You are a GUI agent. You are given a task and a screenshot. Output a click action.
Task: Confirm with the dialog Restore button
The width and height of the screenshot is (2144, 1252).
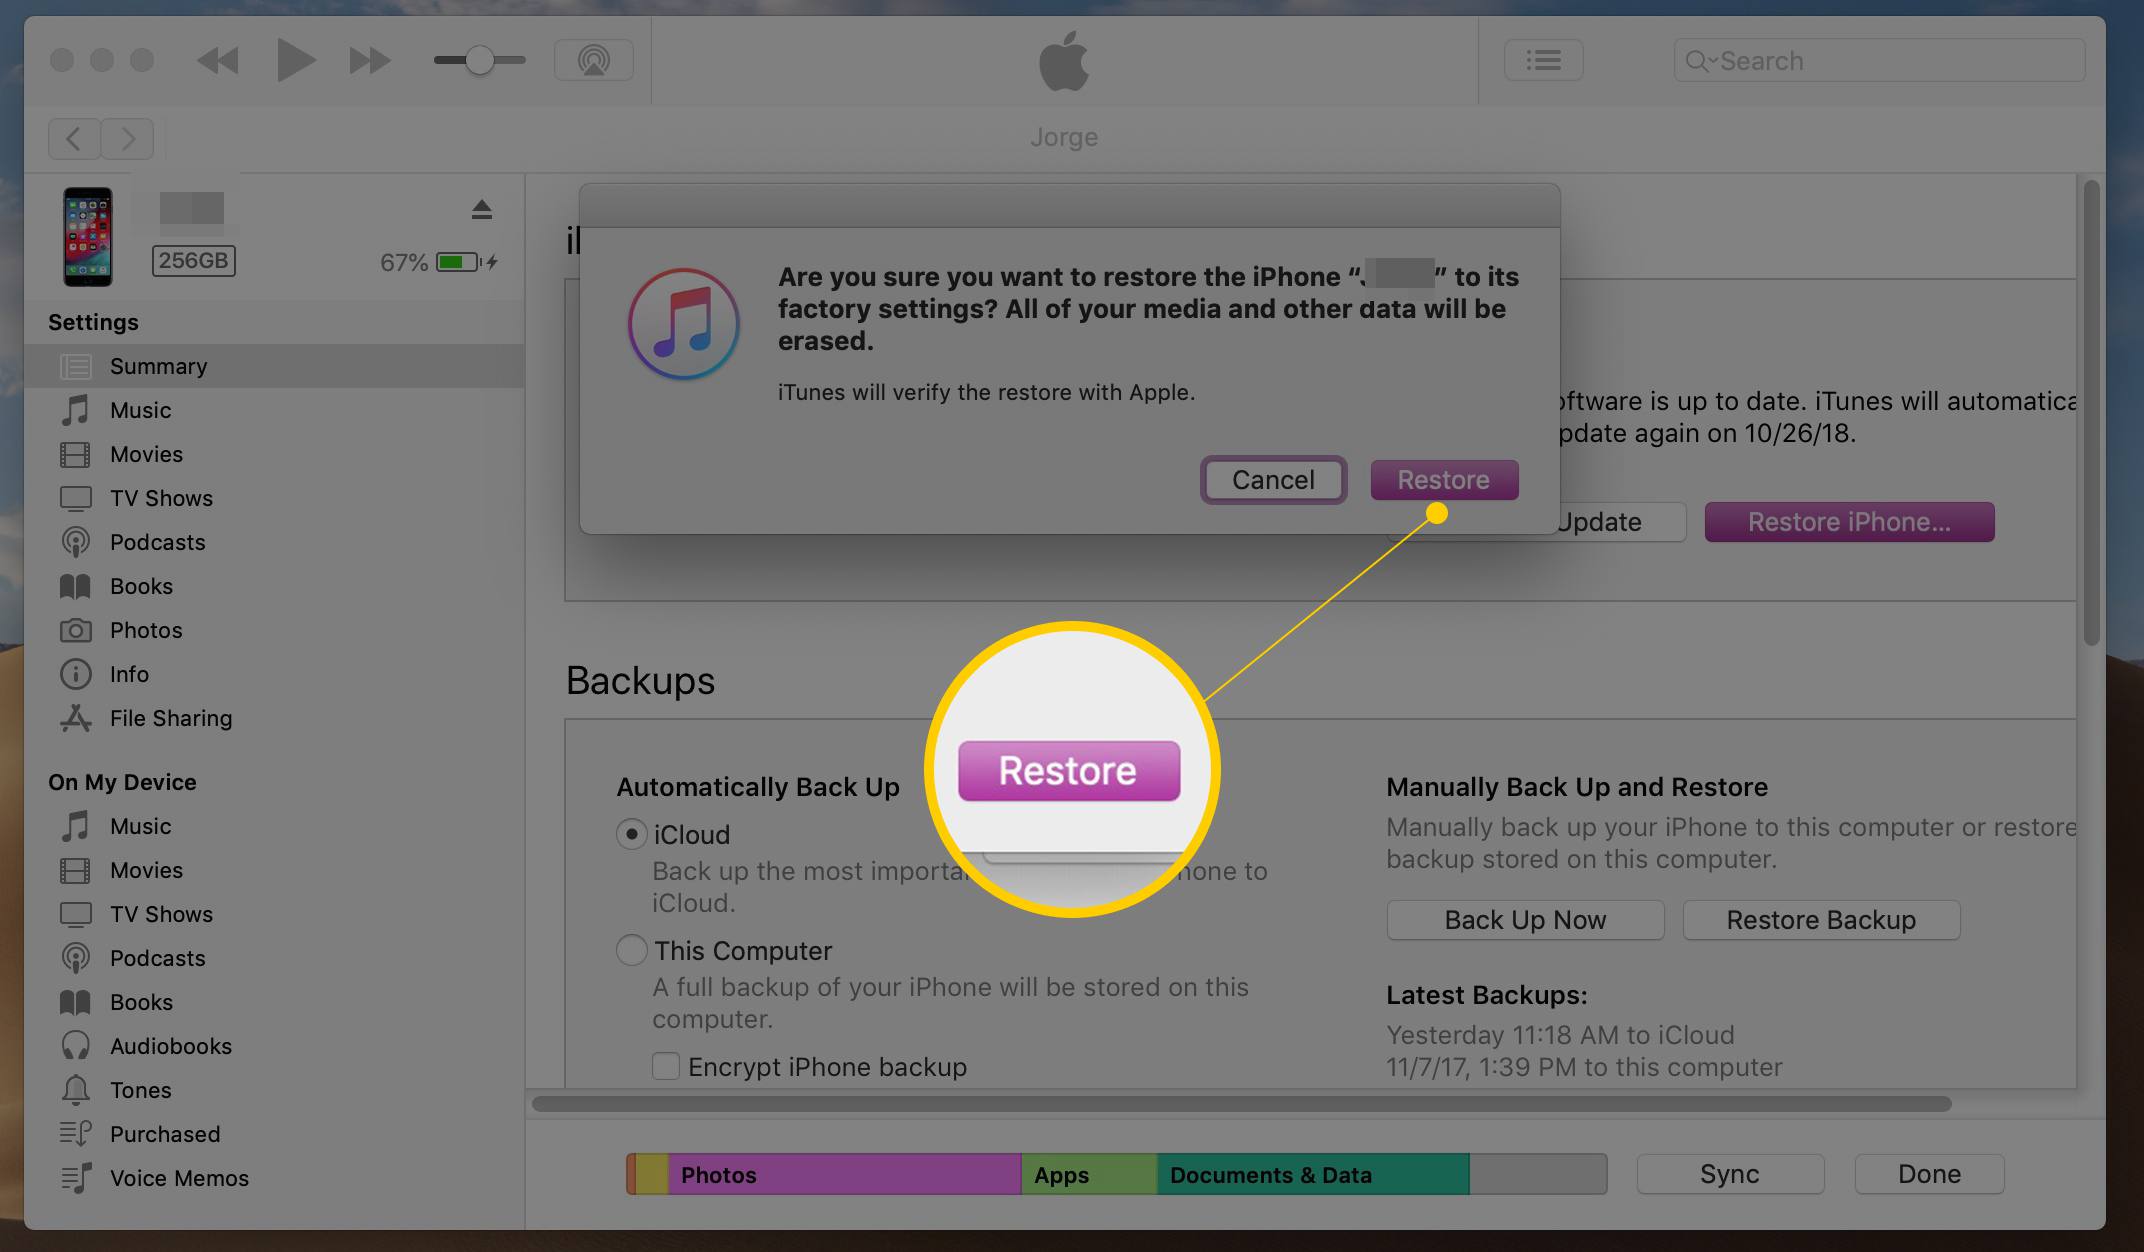pos(1444,480)
